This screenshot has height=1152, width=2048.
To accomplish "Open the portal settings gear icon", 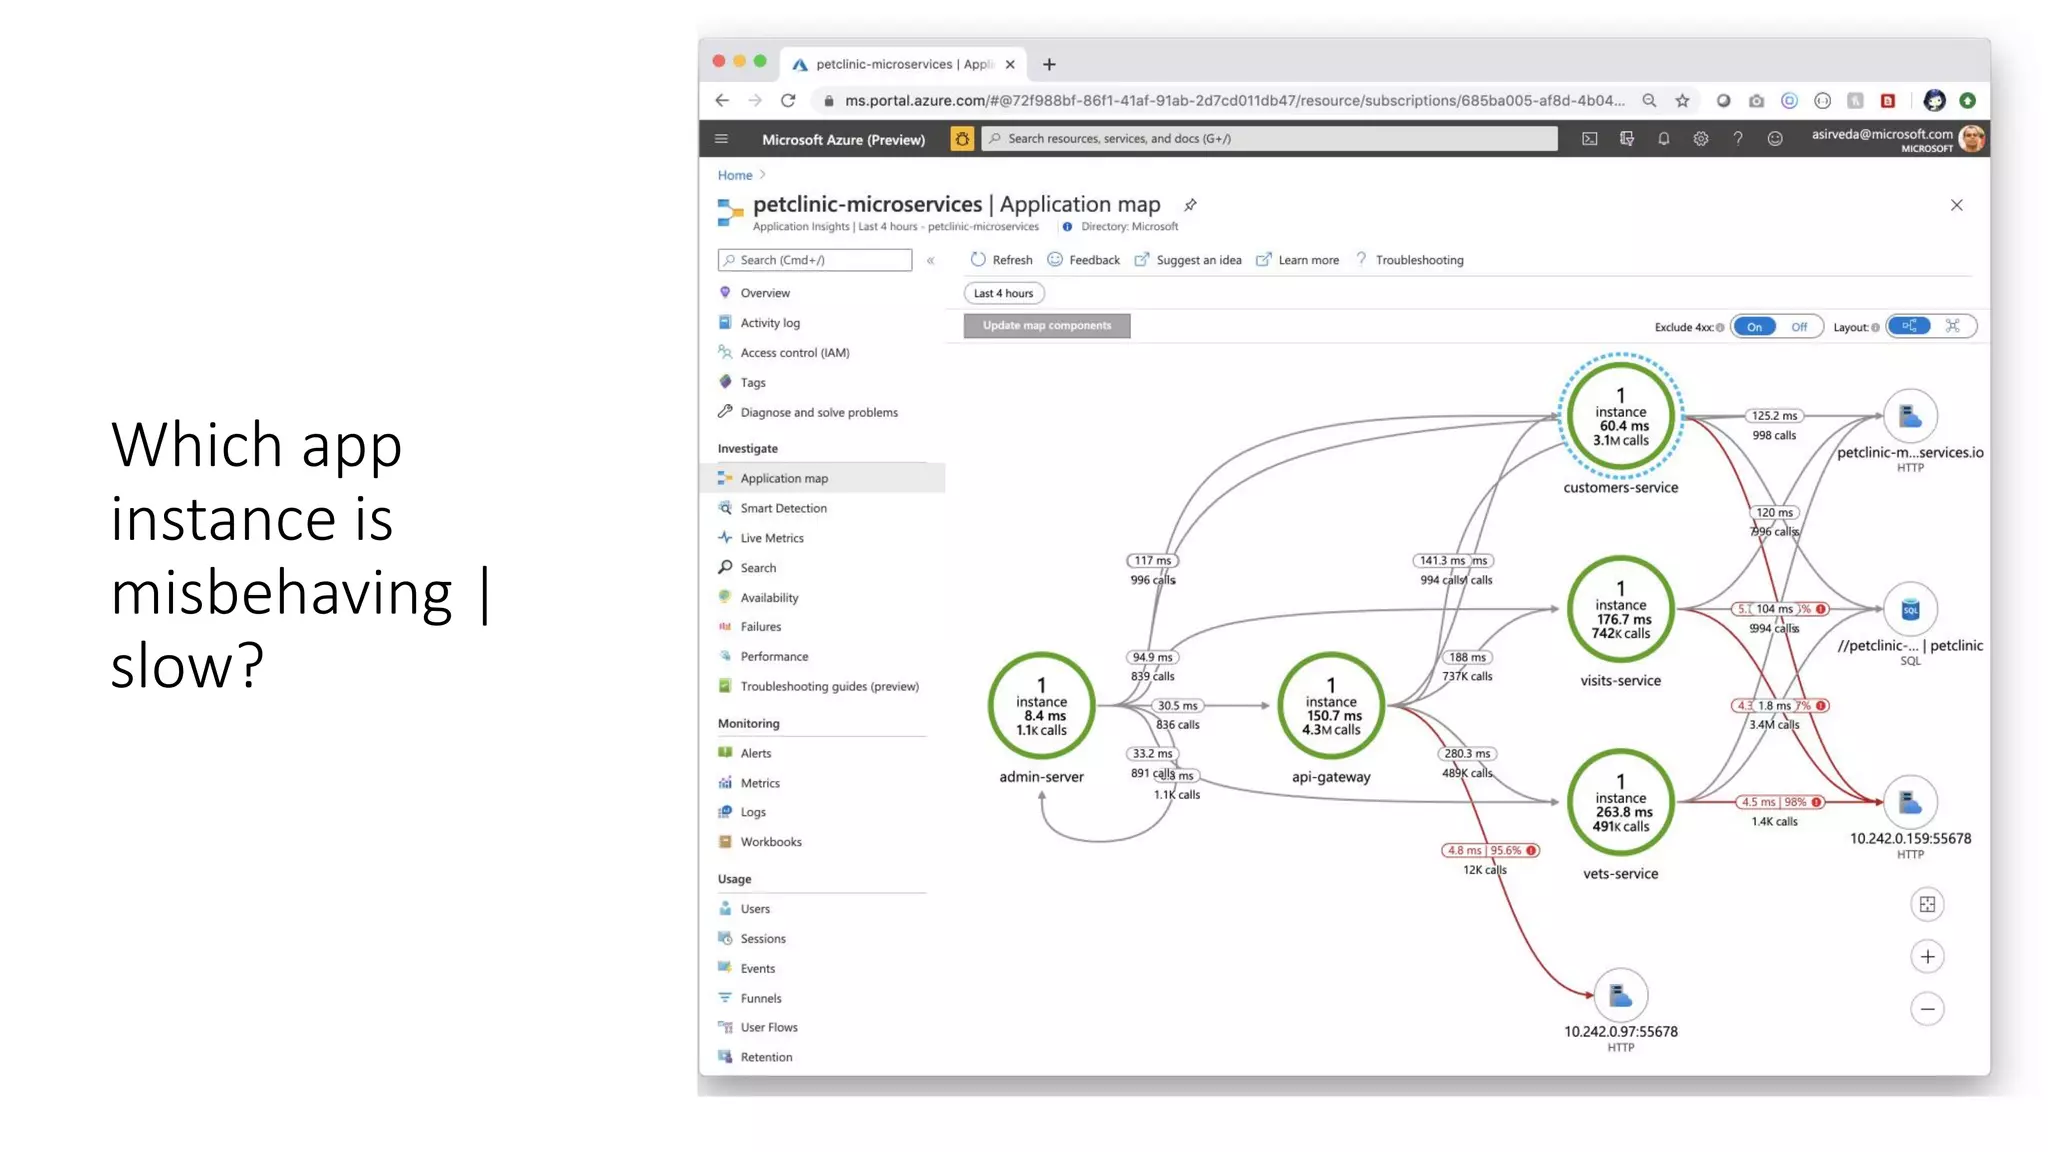I will click(x=1700, y=139).
